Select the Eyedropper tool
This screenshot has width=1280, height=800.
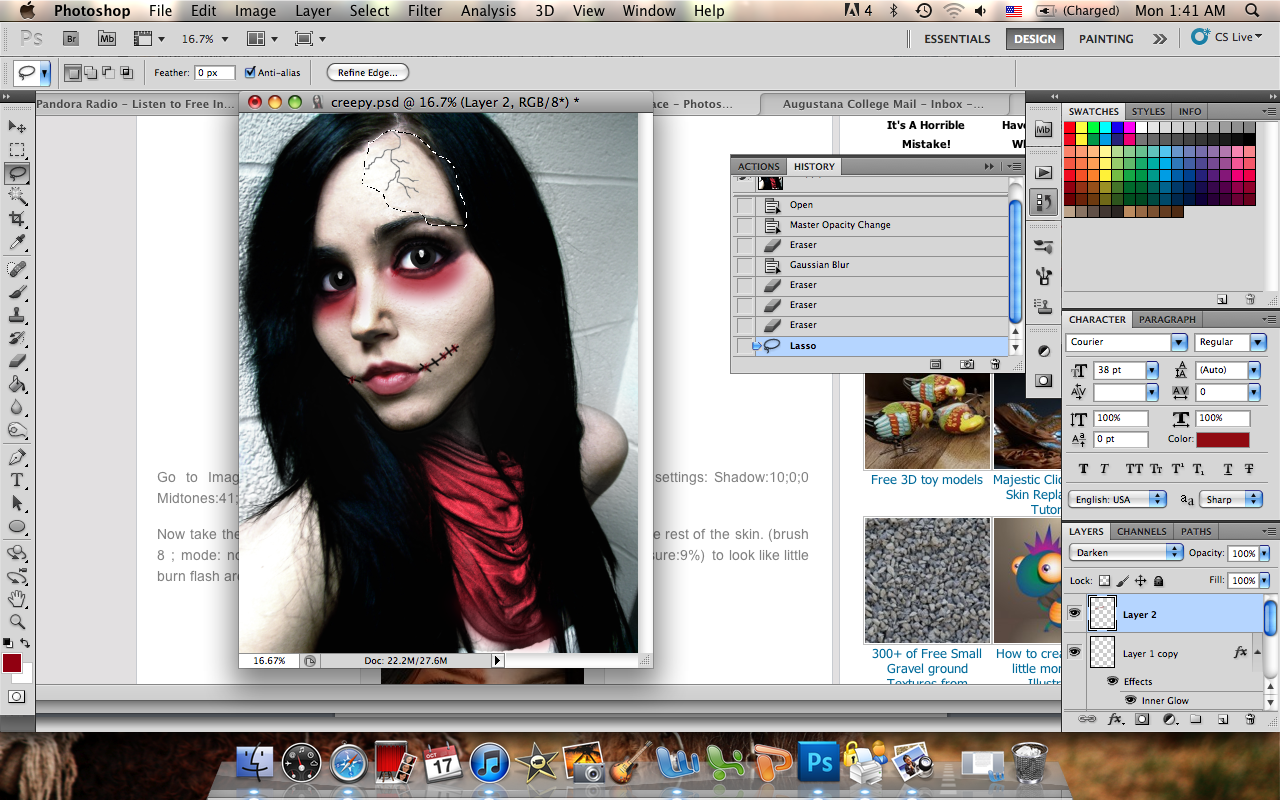click(17, 243)
